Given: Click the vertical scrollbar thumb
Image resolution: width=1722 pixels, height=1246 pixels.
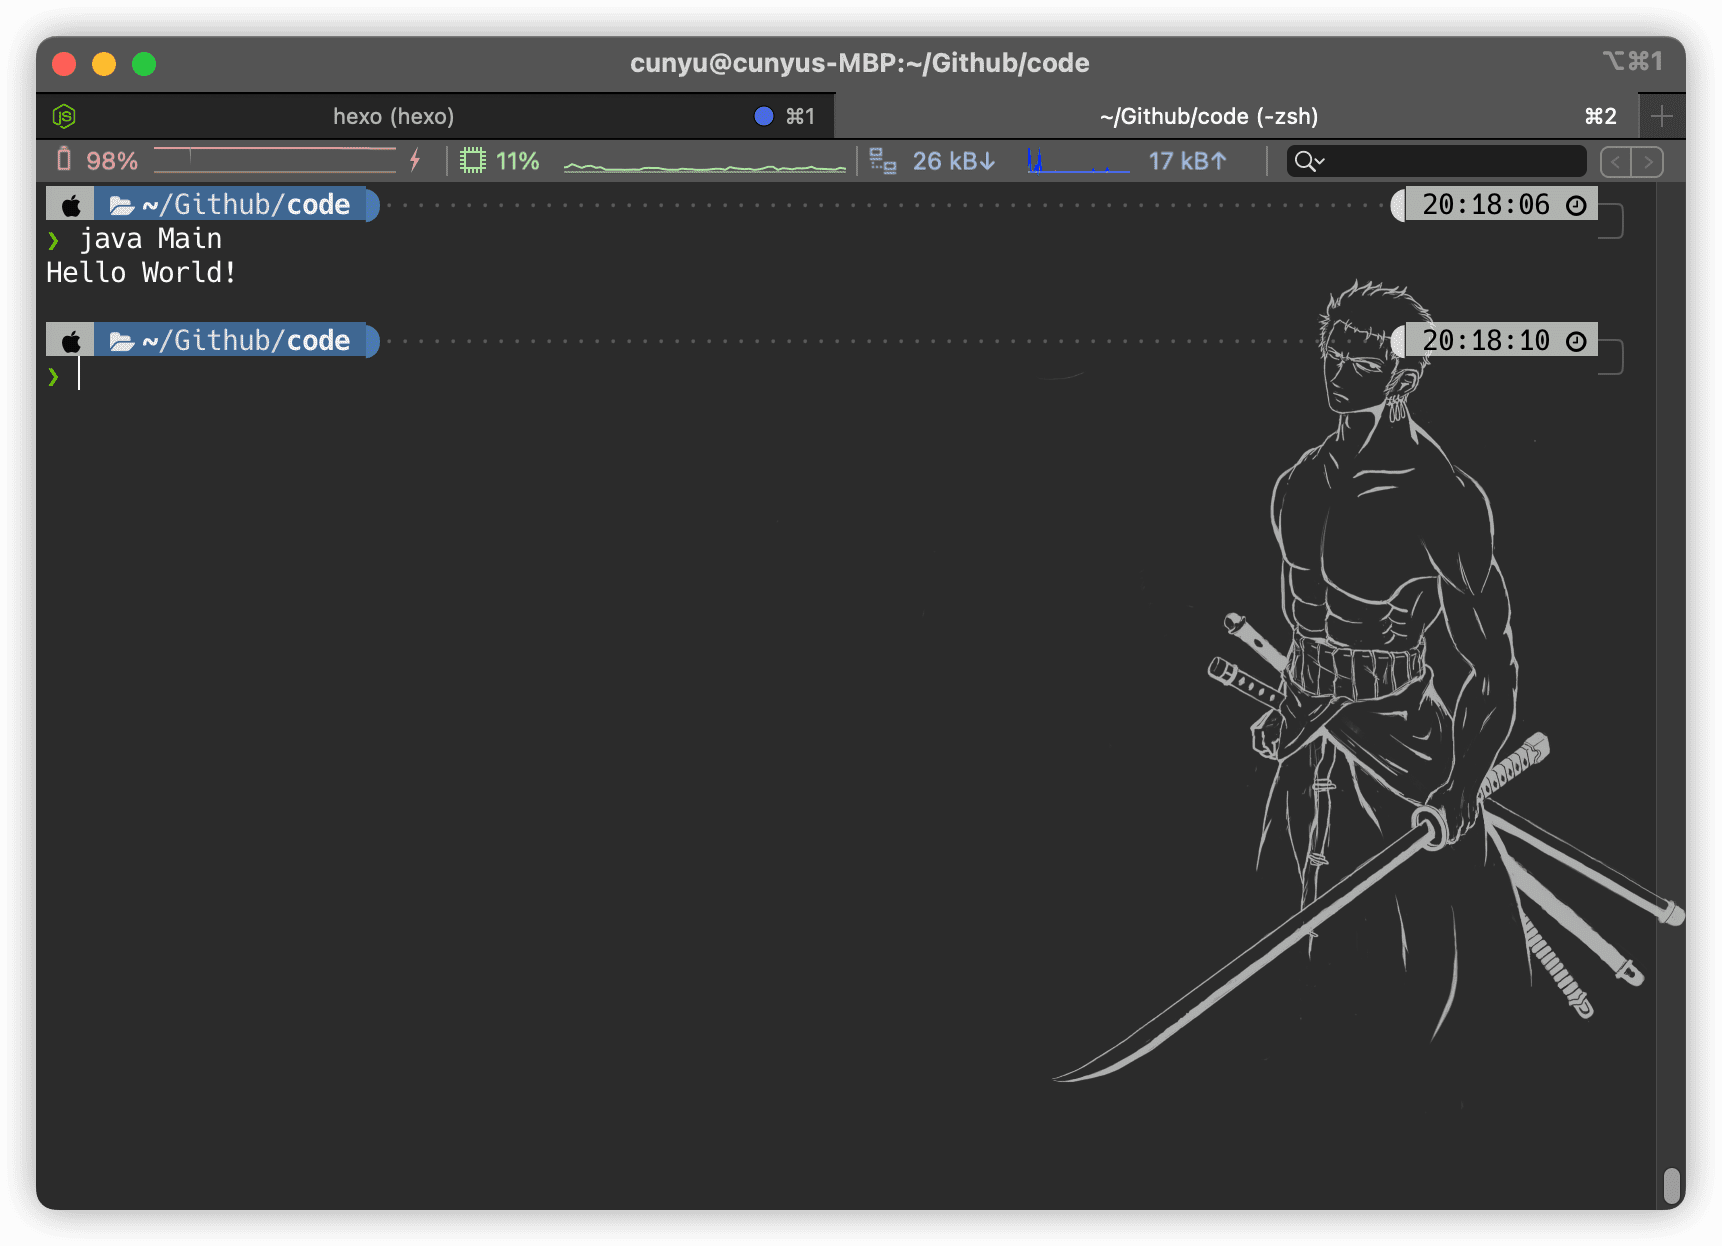Looking at the screenshot, I should (1671, 1186).
